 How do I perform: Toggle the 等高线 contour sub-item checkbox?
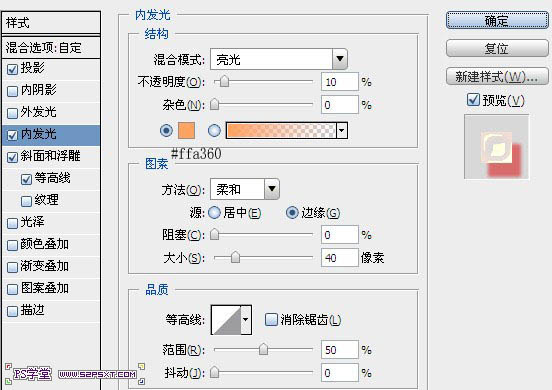pyautogui.click(x=26, y=179)
